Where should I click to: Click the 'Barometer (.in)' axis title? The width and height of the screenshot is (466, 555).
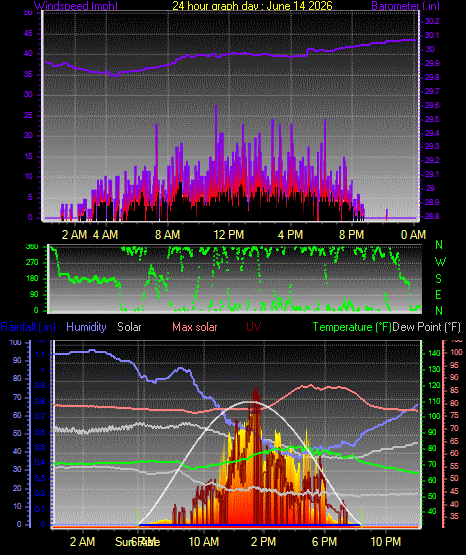click(x=405, y=6)
